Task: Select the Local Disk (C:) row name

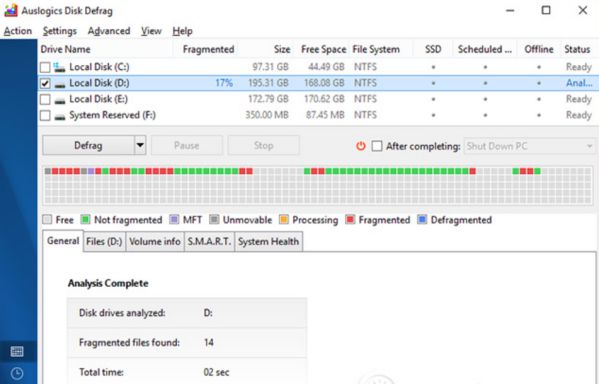Action: click(x=99, y=67)
